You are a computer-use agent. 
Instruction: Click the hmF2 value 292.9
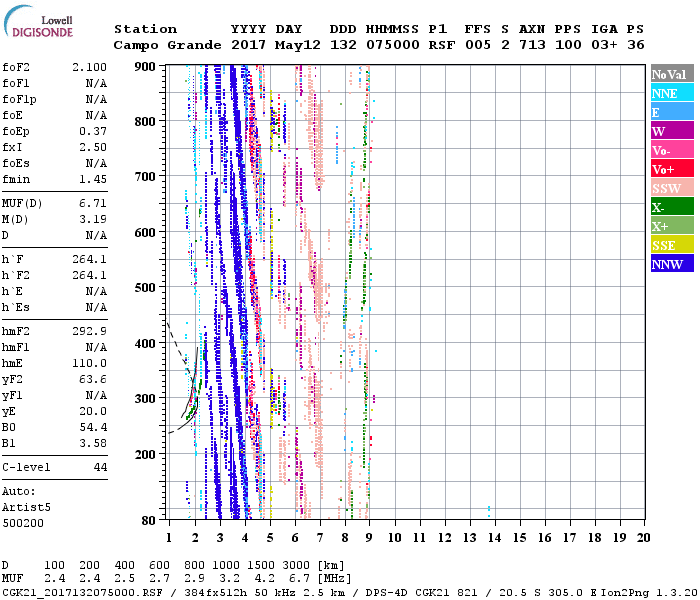pos(89,331)
